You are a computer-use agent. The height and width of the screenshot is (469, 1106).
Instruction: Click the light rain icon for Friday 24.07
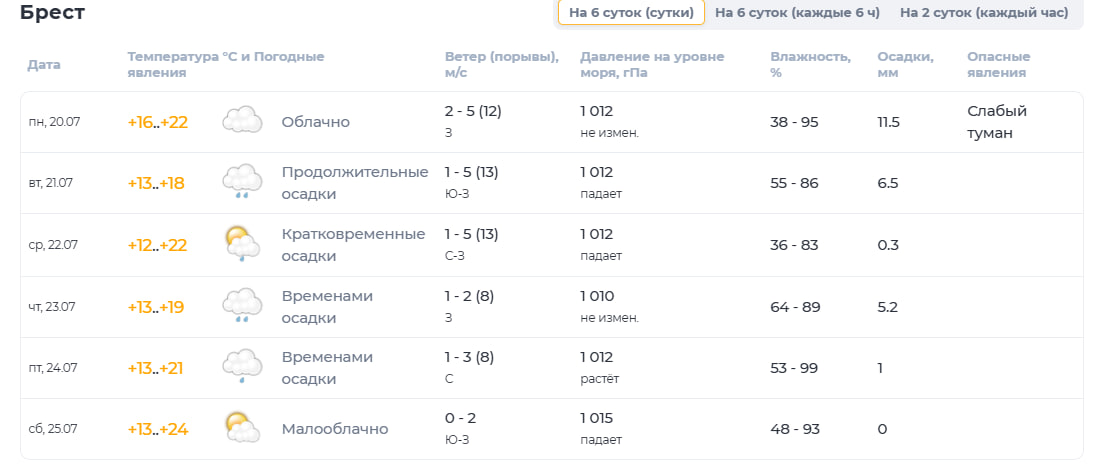pos(243,367)
